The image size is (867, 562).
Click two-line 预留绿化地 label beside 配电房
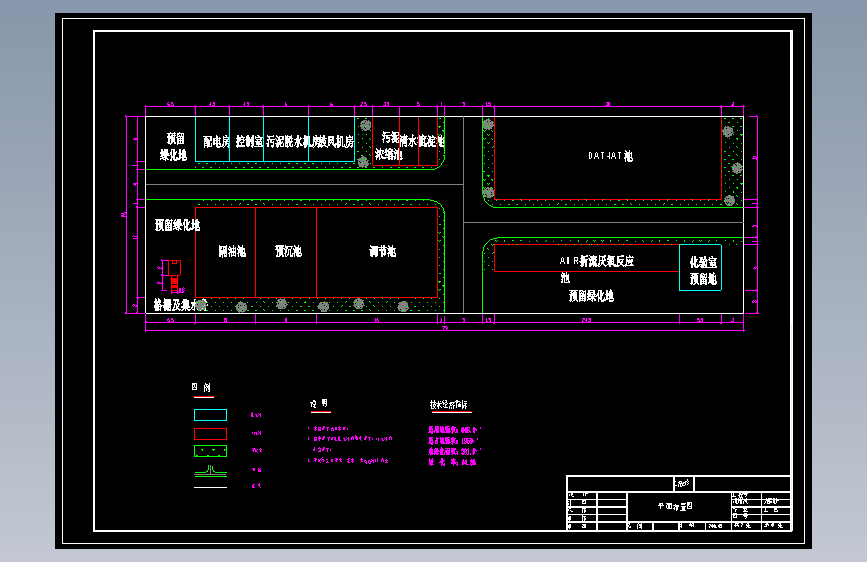(x=174, y=147)
